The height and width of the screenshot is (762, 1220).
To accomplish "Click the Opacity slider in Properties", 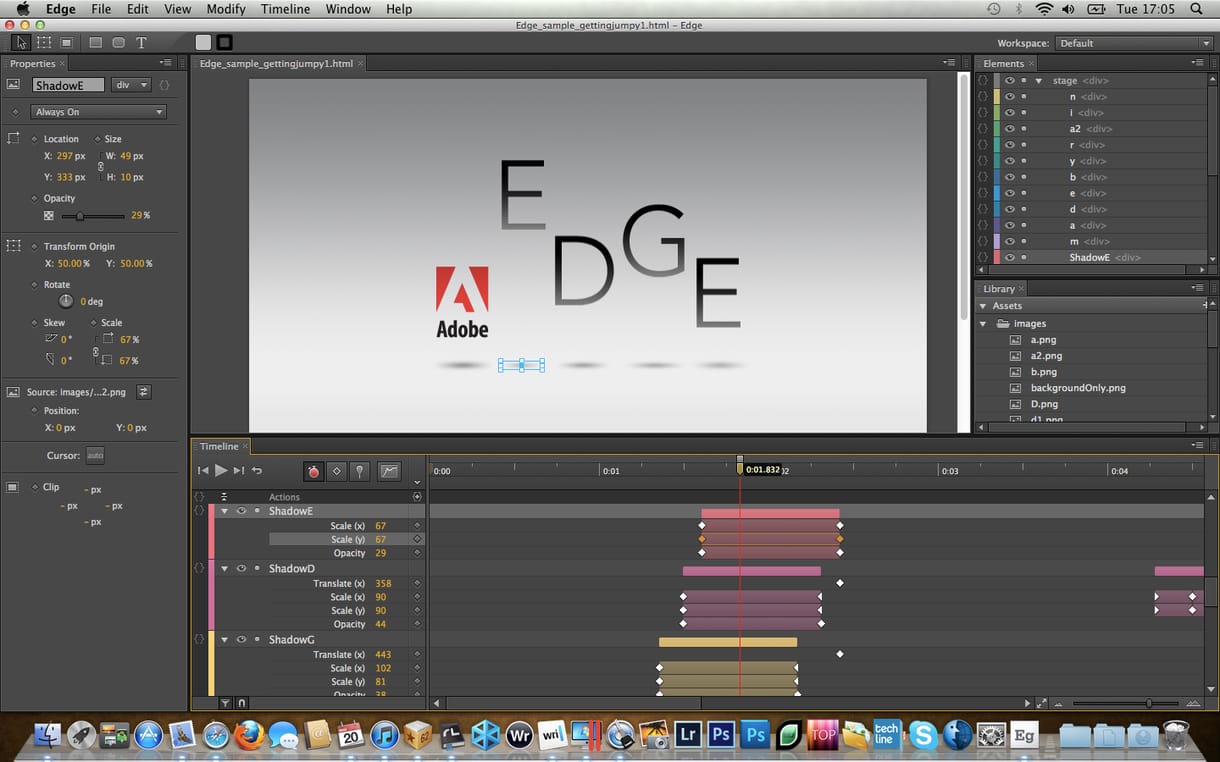I will (x=93, y=216).
